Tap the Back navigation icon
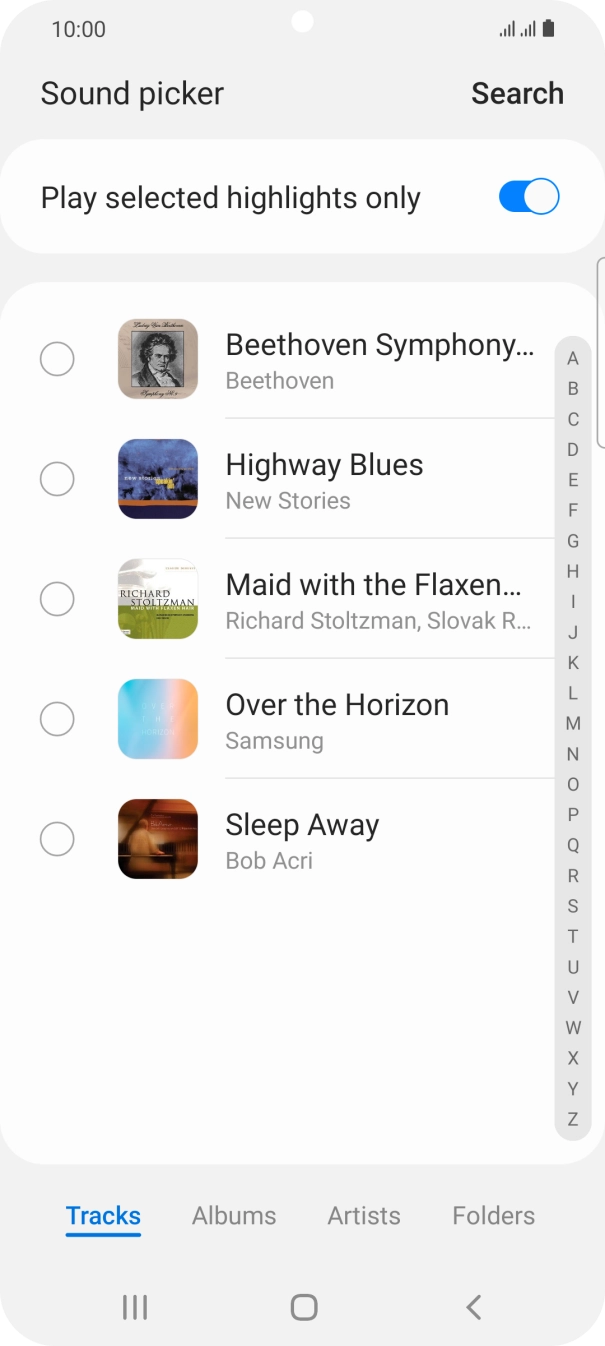The width and height of the screenshot is (605, 1346). click(x=472, y=1307)
